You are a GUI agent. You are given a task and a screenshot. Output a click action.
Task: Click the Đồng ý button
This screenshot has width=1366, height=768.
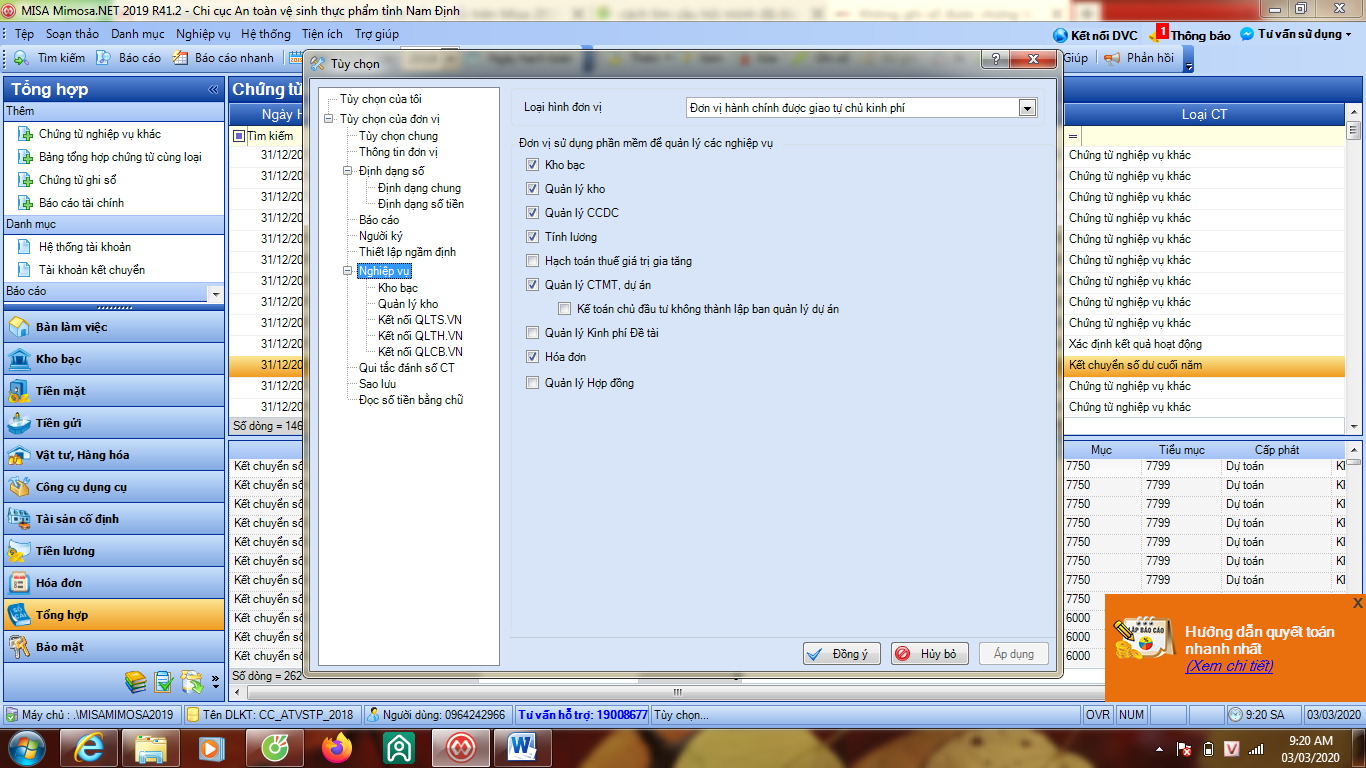(841, 654)
